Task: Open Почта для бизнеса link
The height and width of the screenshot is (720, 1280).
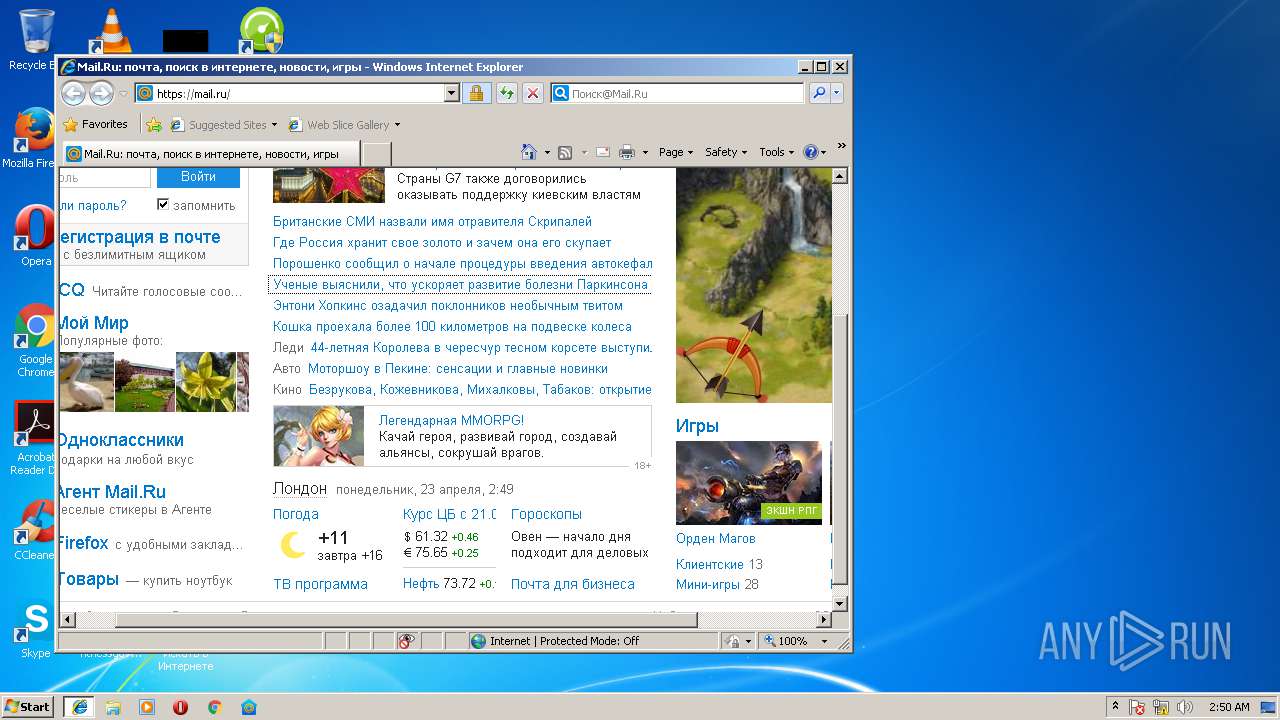Action: [x=573, y=584]
